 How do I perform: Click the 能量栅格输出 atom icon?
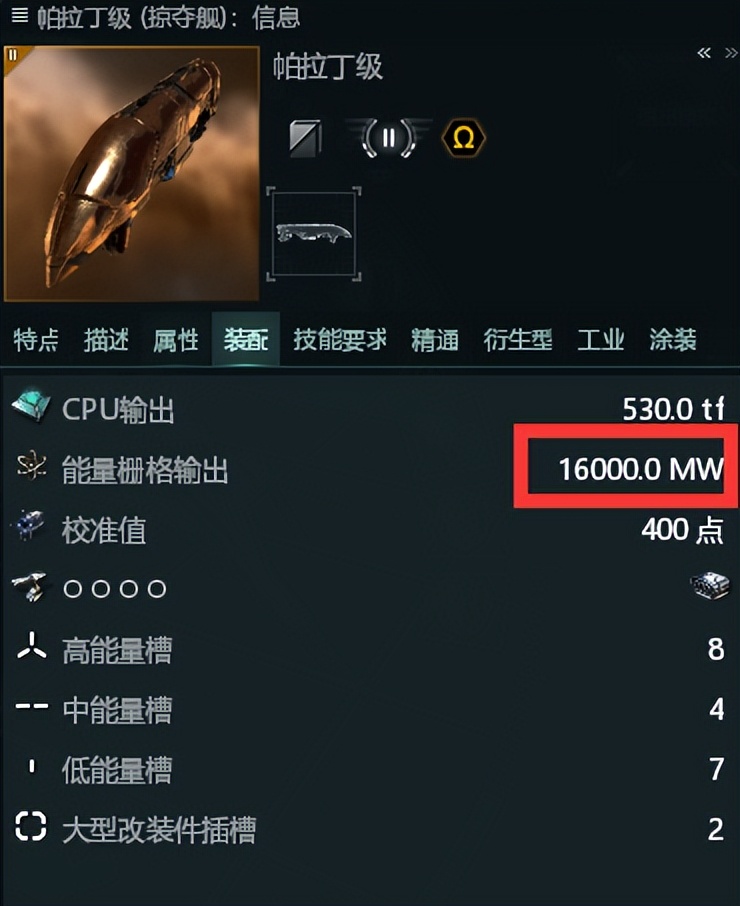(x=31, y=467)
